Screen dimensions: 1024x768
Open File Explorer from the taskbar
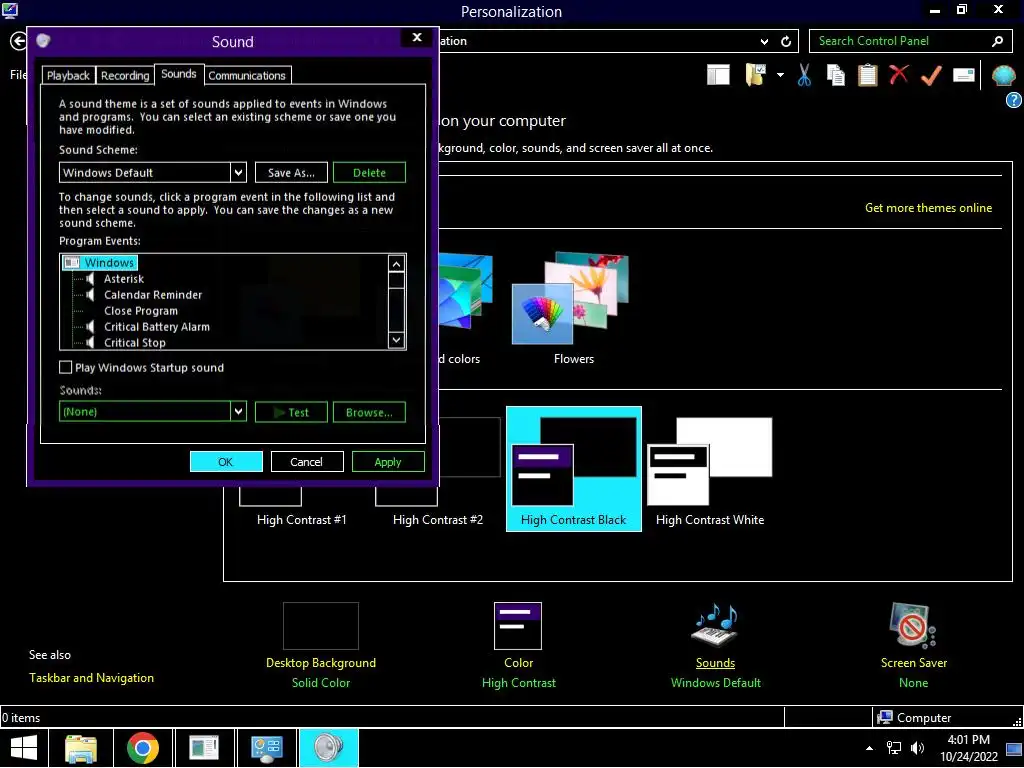pyautogui.click(x=82, y=748)
